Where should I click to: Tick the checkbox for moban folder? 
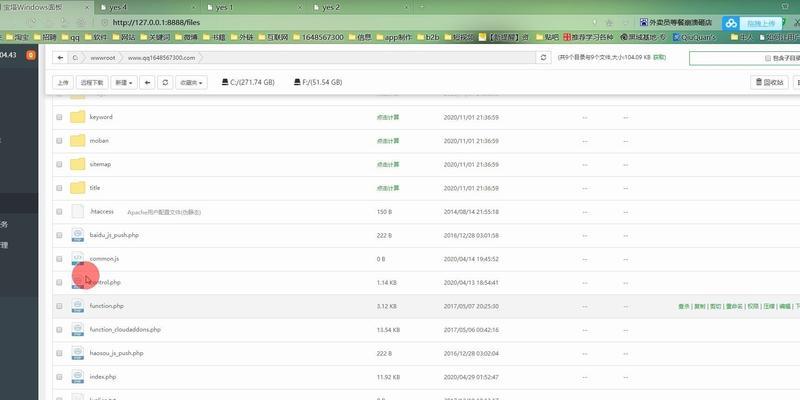tap(59, 141)
